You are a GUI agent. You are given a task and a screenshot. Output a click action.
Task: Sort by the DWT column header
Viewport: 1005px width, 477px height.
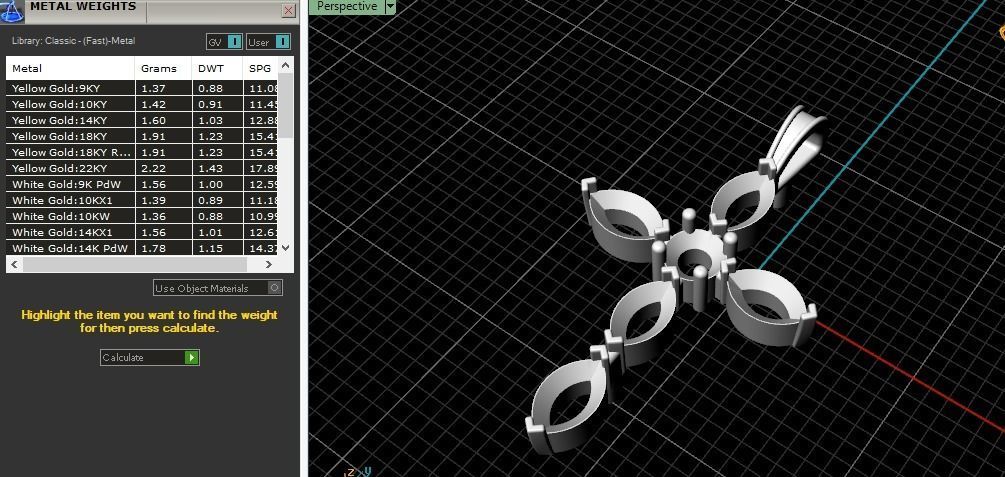point(217,69)
